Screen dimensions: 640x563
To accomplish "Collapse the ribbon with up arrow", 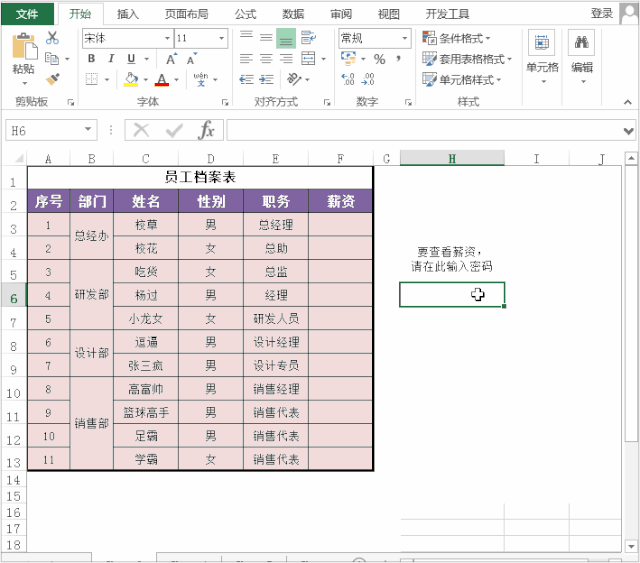I will point(628,102).
